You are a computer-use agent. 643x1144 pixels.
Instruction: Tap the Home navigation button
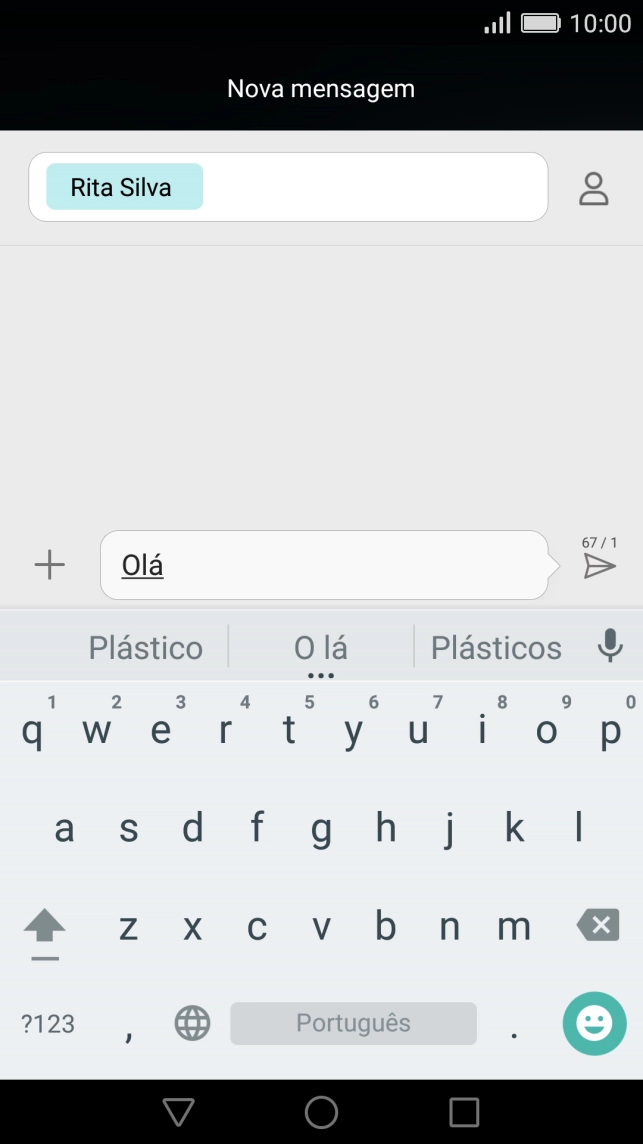tap(321, 1110)
